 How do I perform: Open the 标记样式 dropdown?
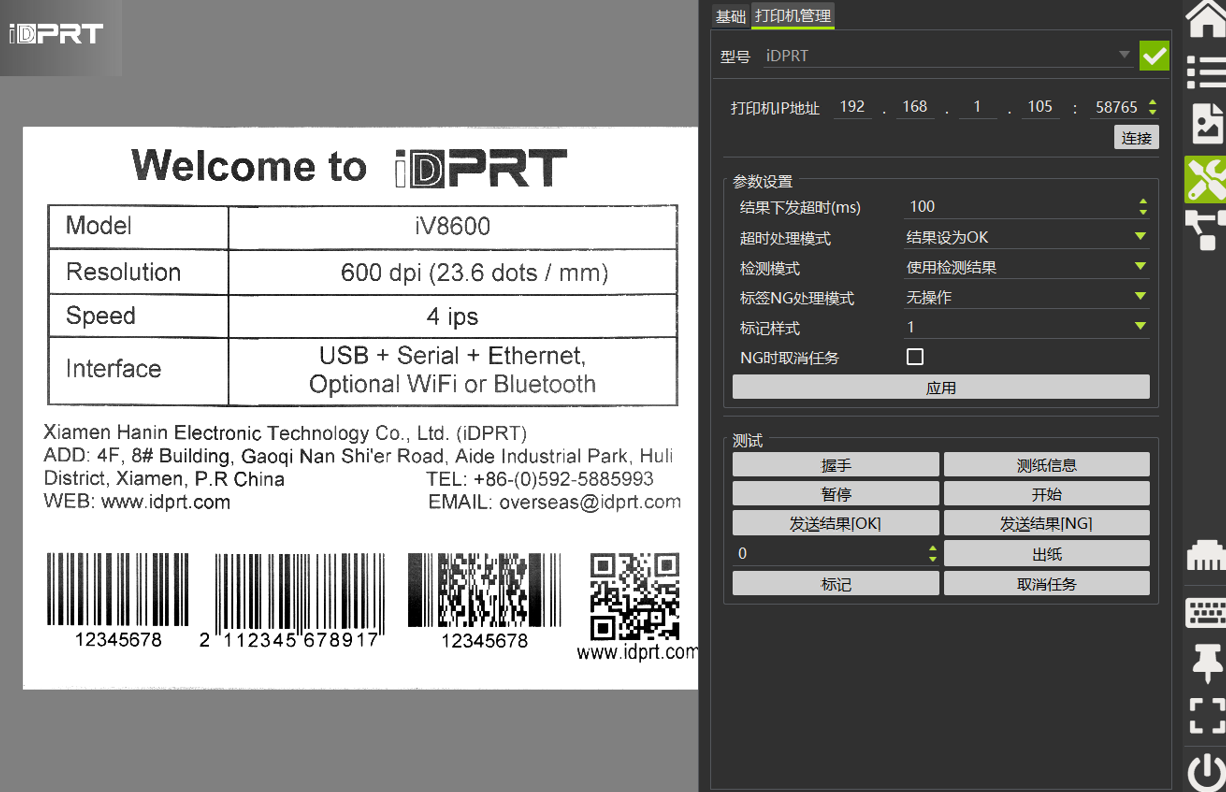click(x=1026, y=327)
